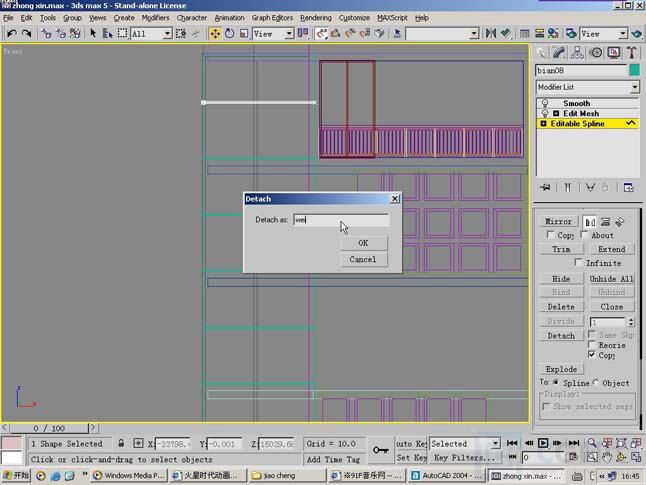Click the Detach as name field
Screen dimensions: 646x485
pyautogui.click(x=341, y=220)
